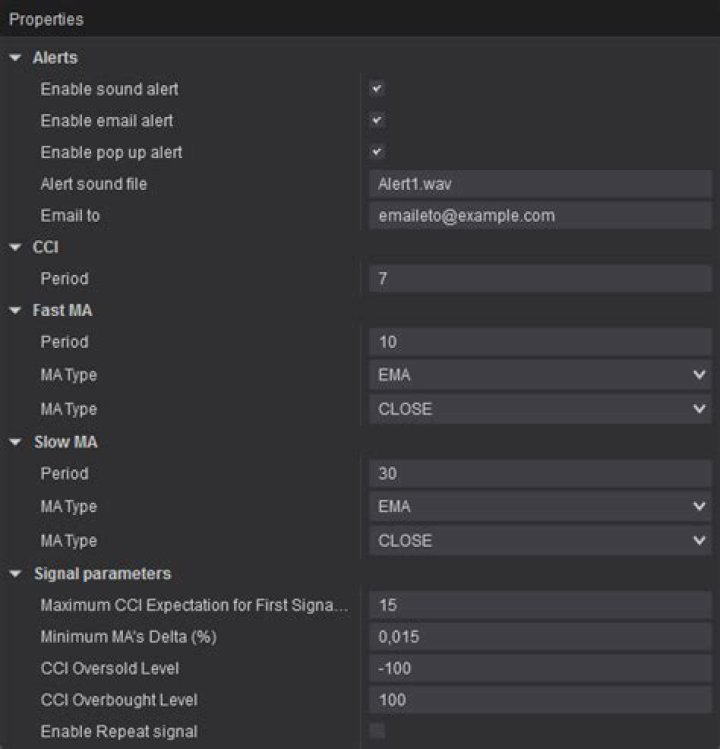
Task: Collapse the CCI section
Action: click(x=15, y=247)
